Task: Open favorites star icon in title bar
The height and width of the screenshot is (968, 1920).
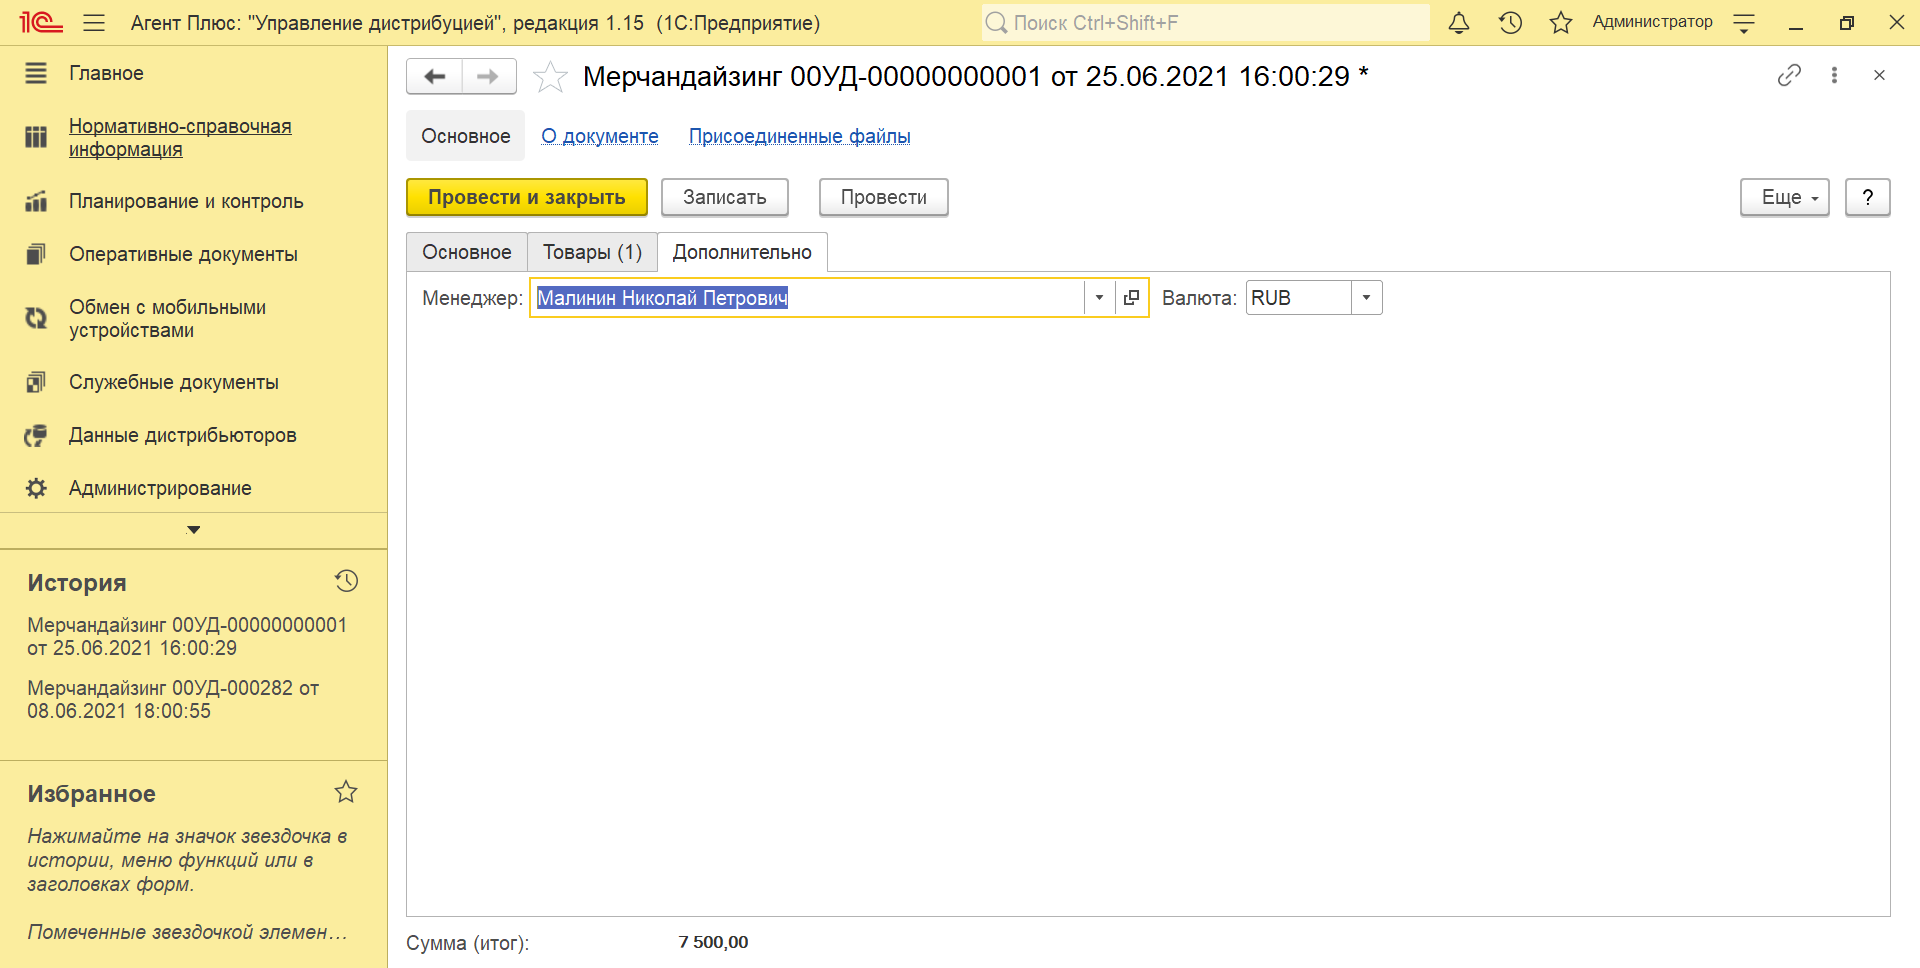Action: point(1561,22)
